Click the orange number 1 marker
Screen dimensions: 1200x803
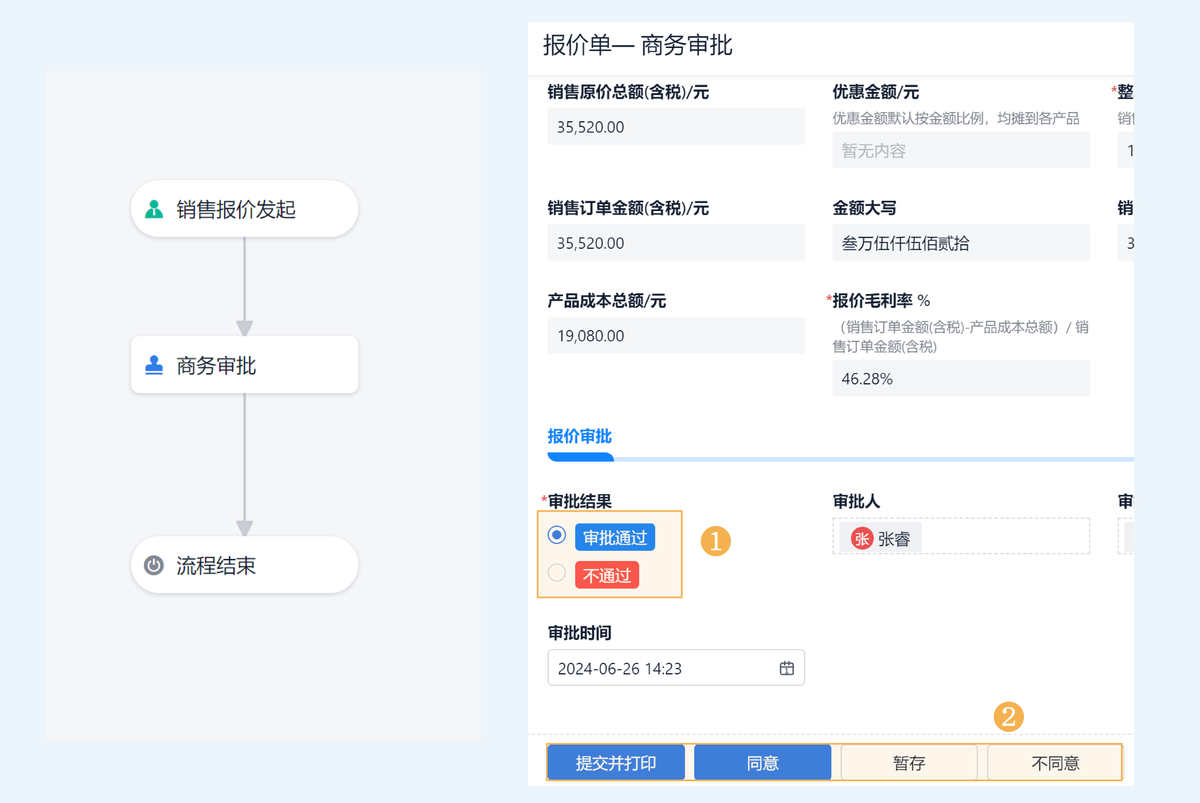(x=716, y=541)
